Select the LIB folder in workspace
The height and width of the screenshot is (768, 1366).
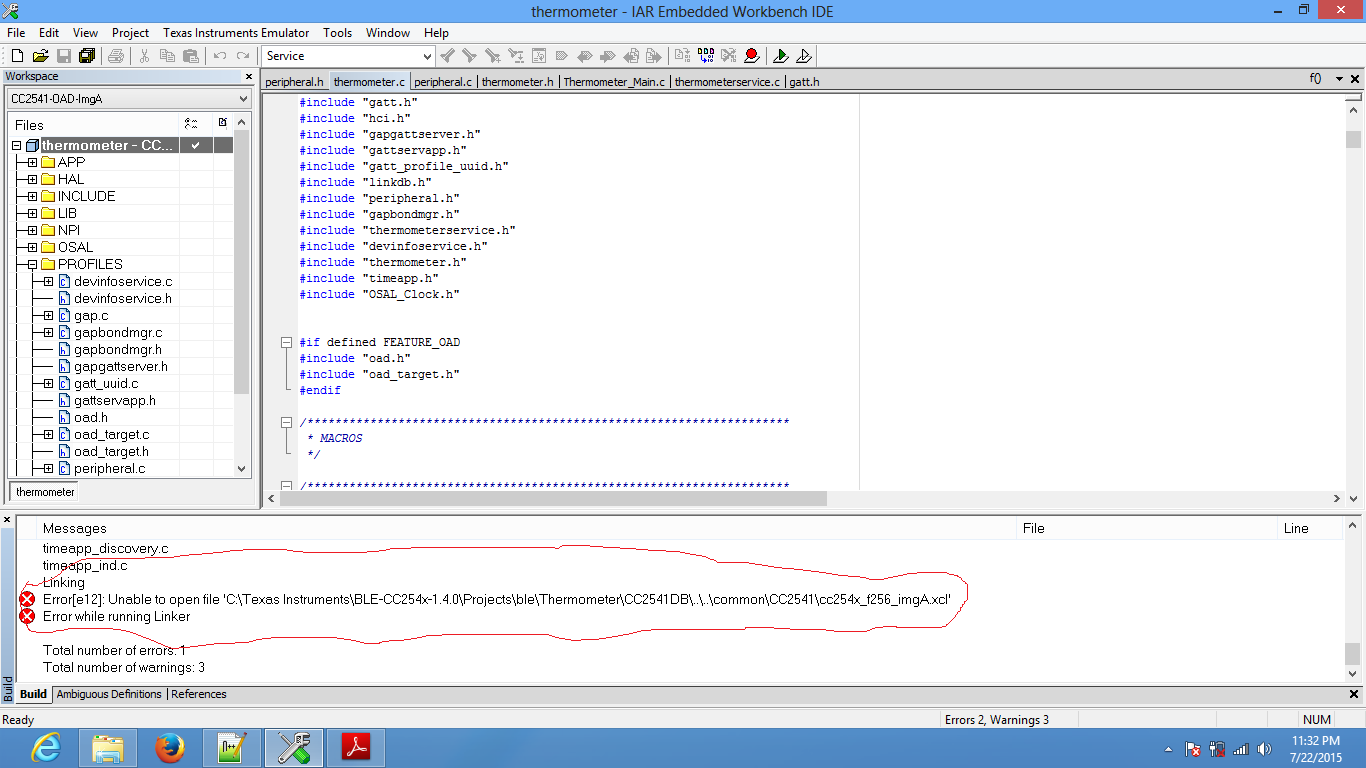tap(67, 213)
